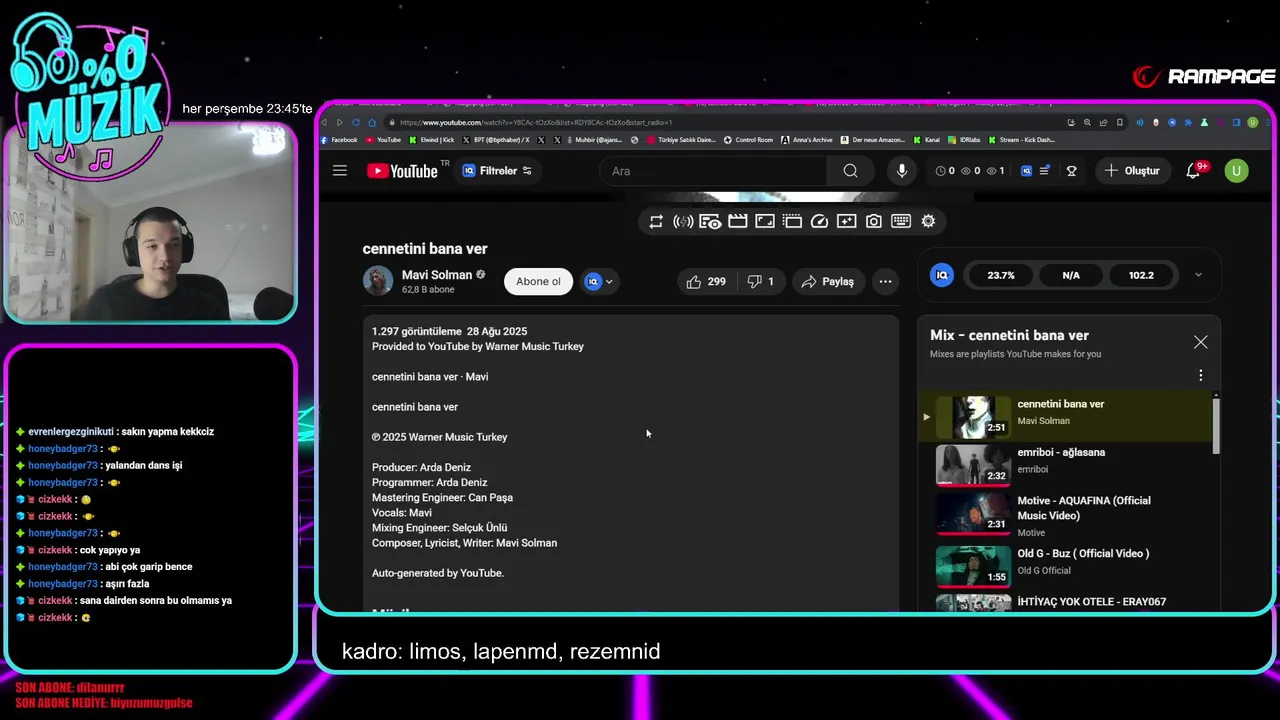Click the 102.2 stat pill
Viewport: 1280px width, 720px height.
pos(1141,275)
